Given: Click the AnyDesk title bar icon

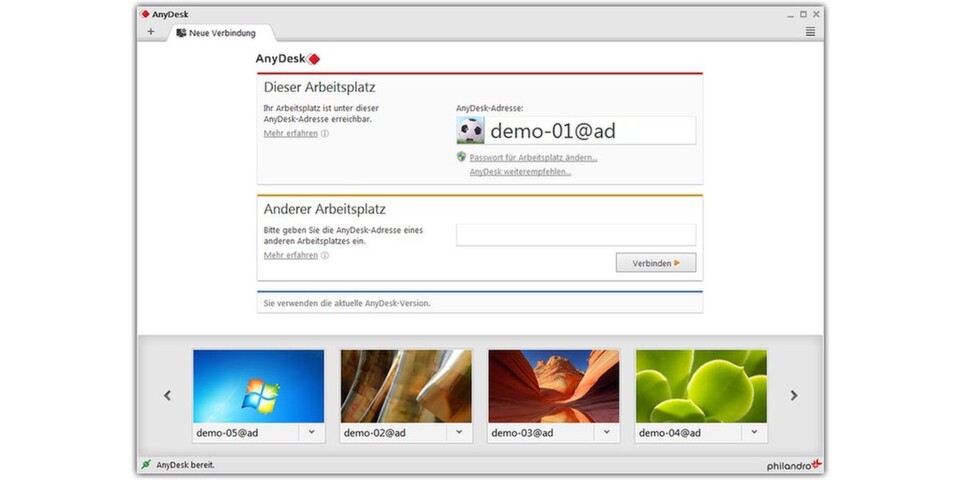Looking at the screenshot, I should 145,14.
